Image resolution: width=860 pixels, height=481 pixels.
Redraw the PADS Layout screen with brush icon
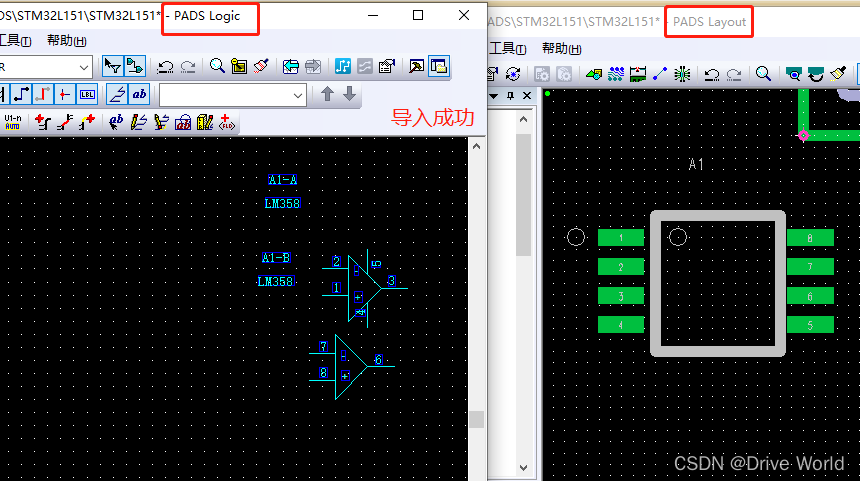838,74
